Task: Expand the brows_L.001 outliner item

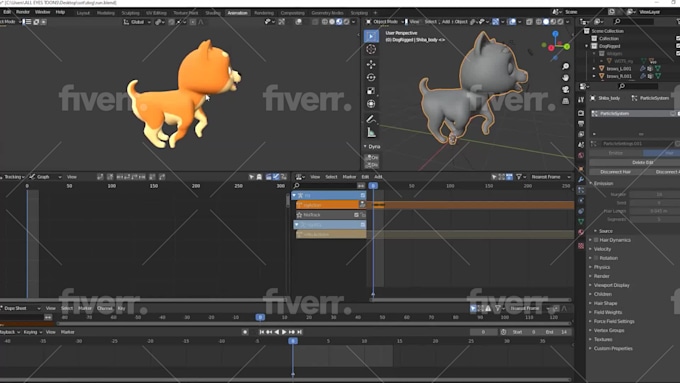Action: click(x=594, y=69)
